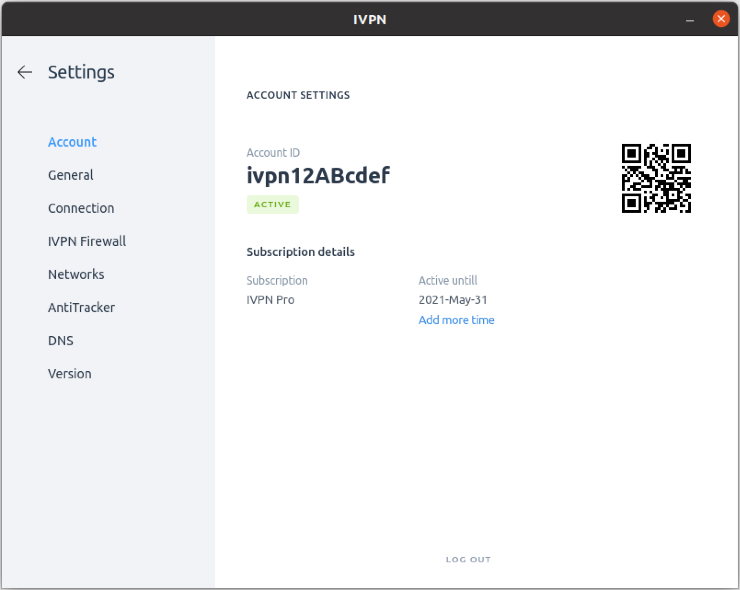The image size is (740, 590).
Task: Select the account ID ivpn12ABcdef
Action: [x=318, y=175]
